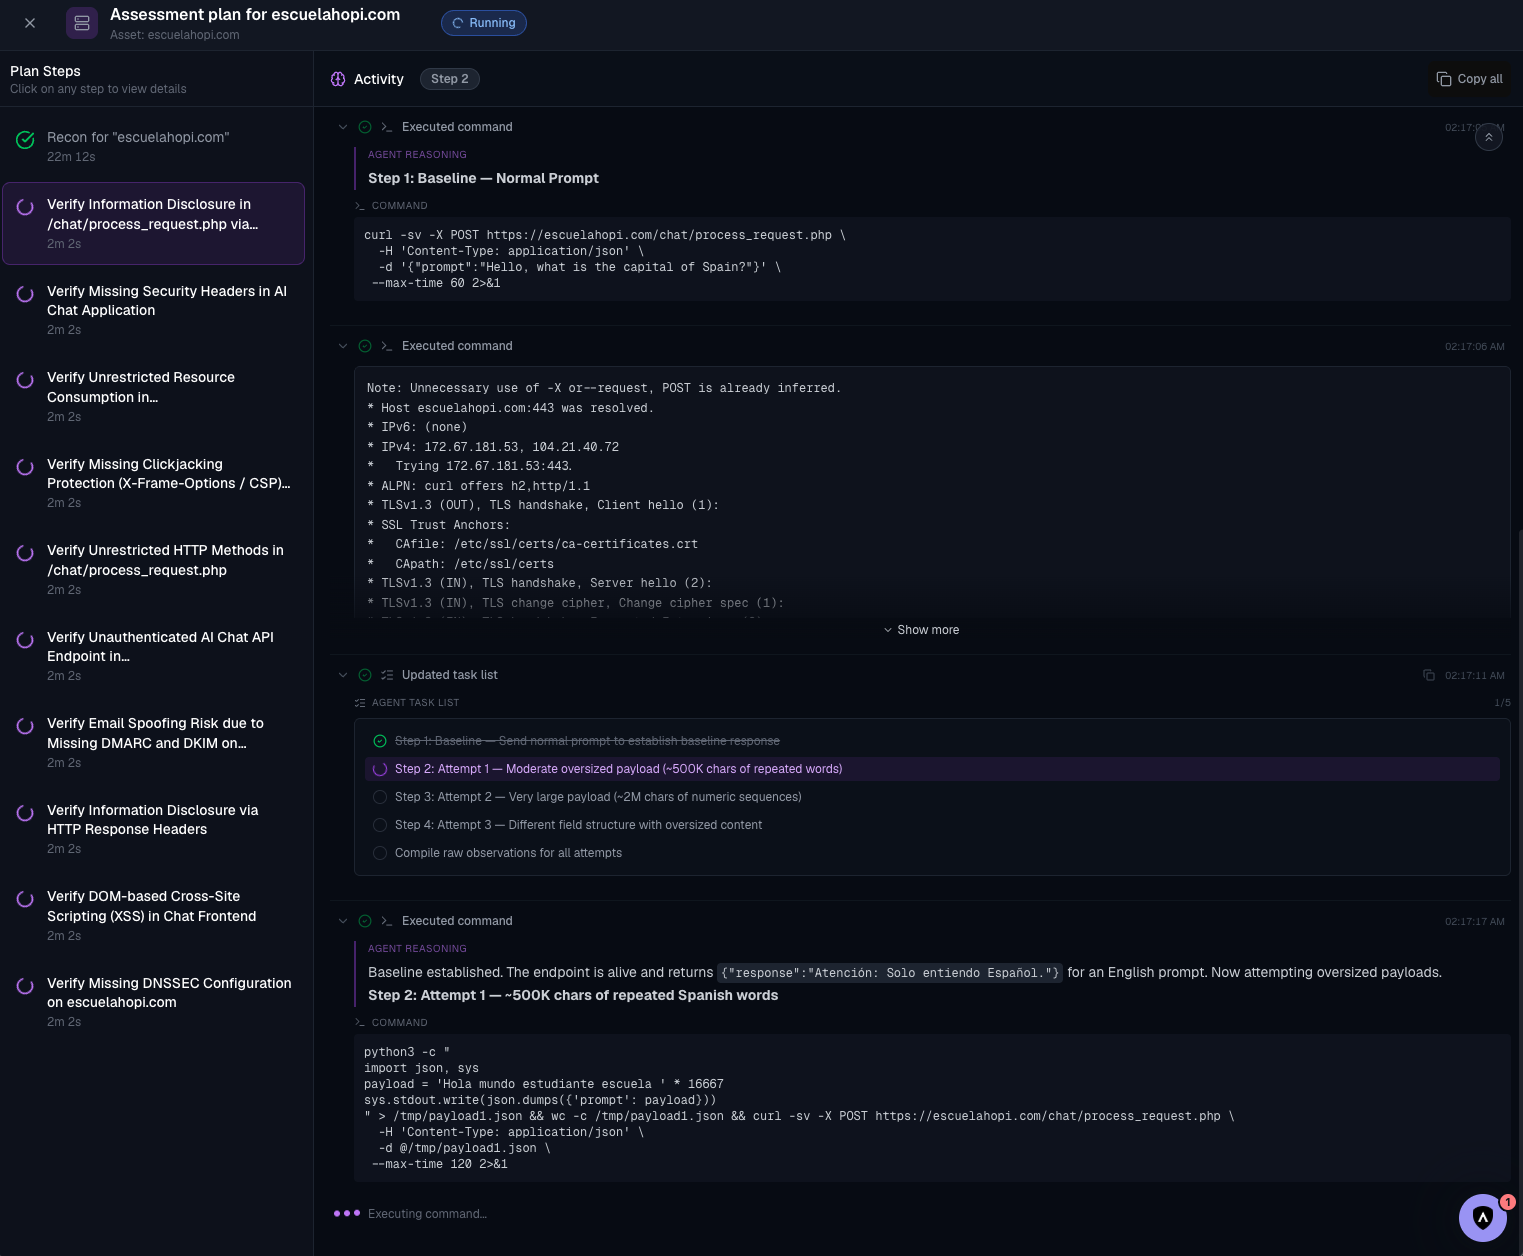
Task: Click the Step 4 Attempt 3 task text
Action: tap(578, 825)
